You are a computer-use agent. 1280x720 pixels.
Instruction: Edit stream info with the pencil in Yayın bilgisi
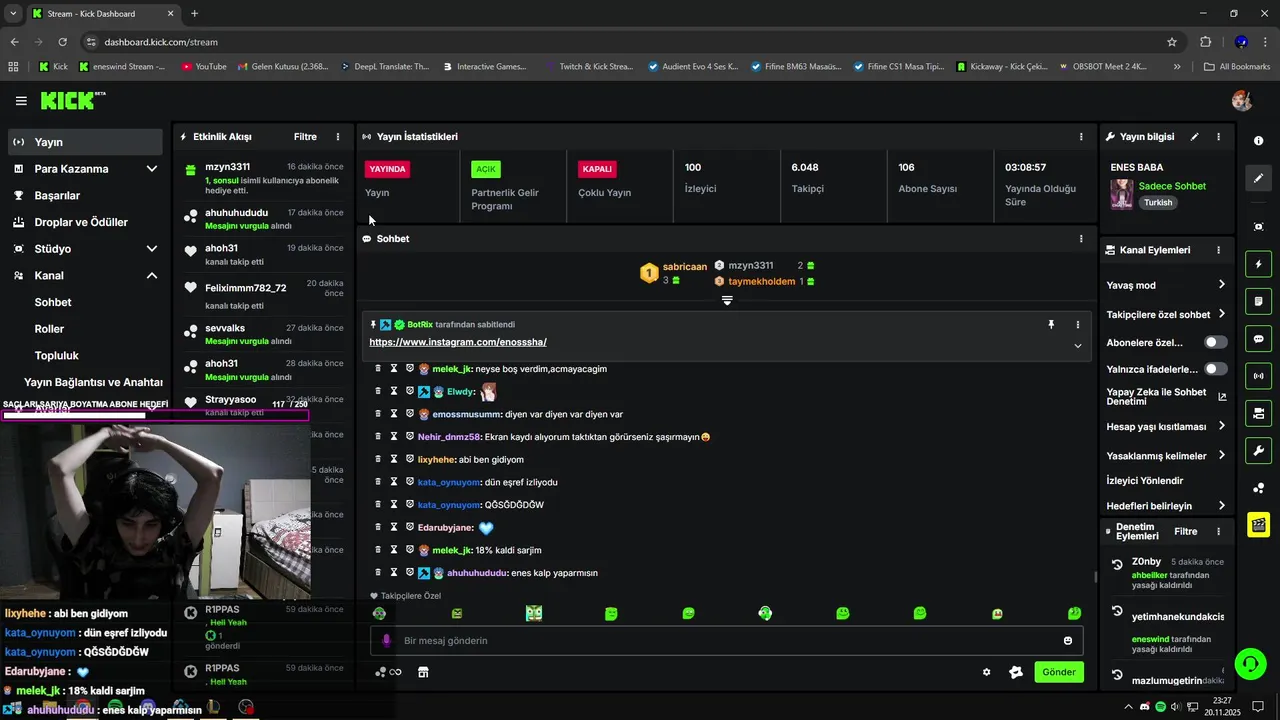coord(1195,137)
